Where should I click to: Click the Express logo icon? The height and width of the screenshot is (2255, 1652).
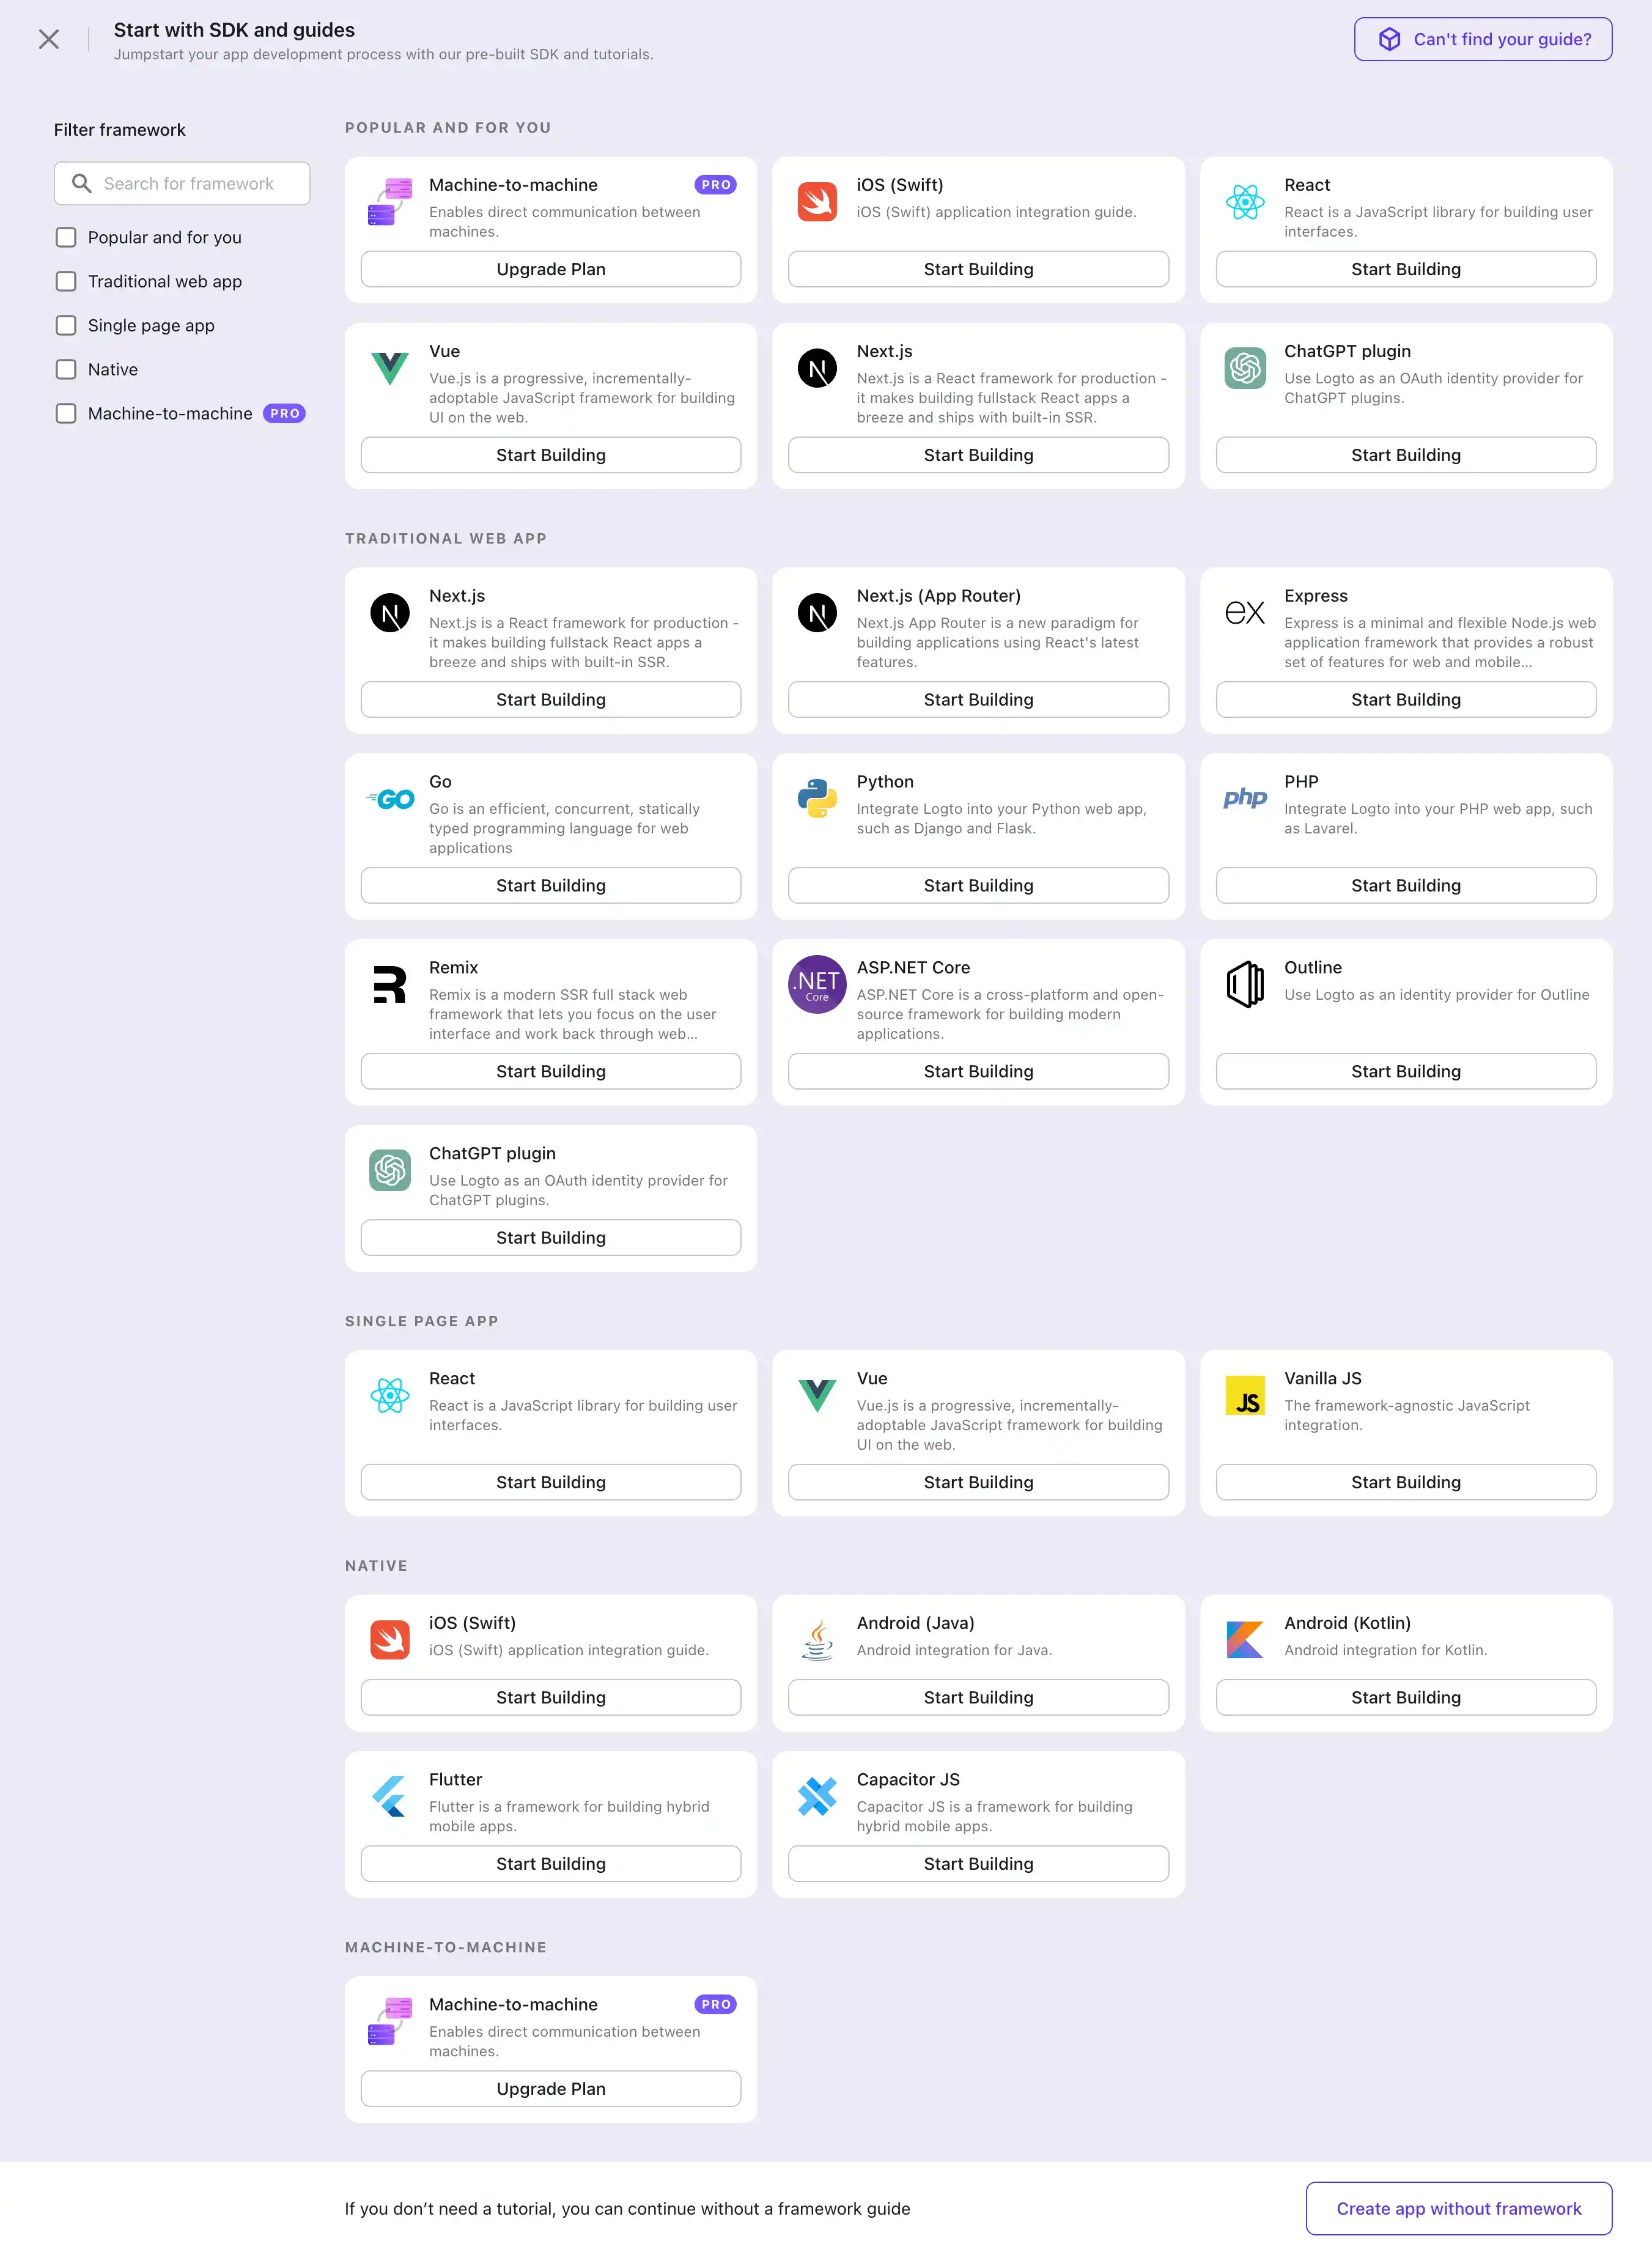coord(1244,612)
